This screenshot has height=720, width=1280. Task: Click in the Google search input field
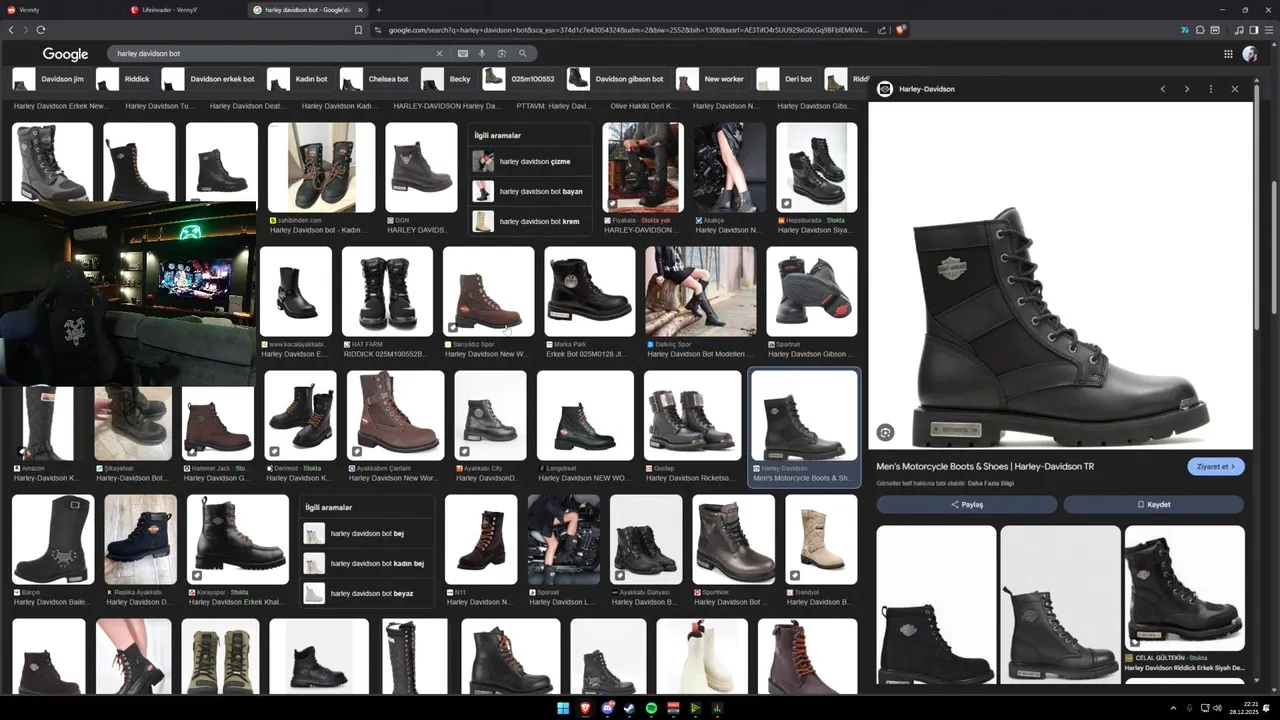(x=270, y=53)
